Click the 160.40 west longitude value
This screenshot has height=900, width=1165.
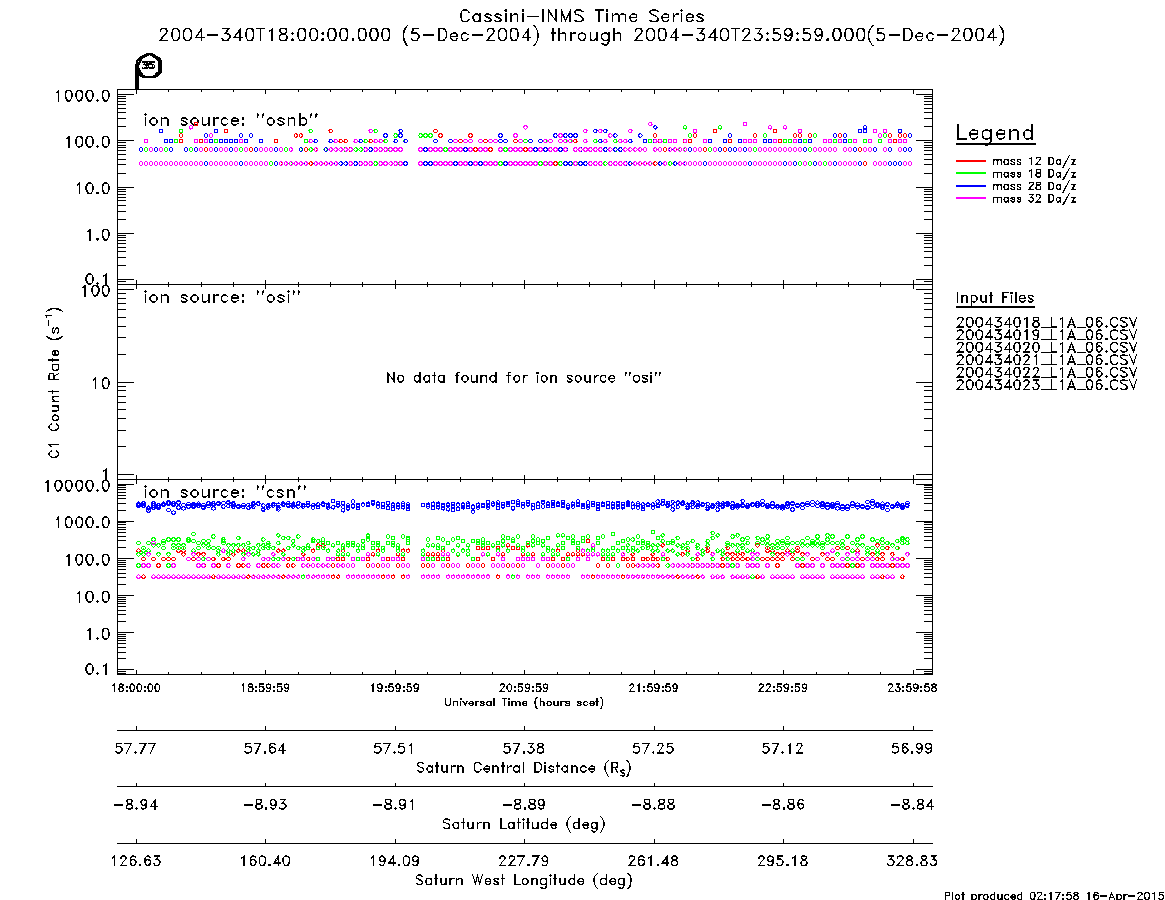click(x=265, y=861)
